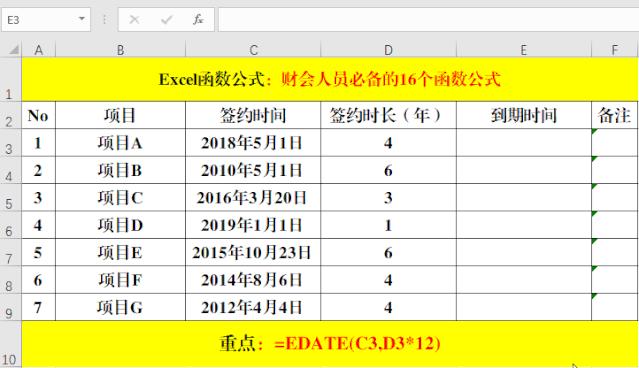The image size is (639, 368).
Task: Select column F header
Action: pos(615,50)
